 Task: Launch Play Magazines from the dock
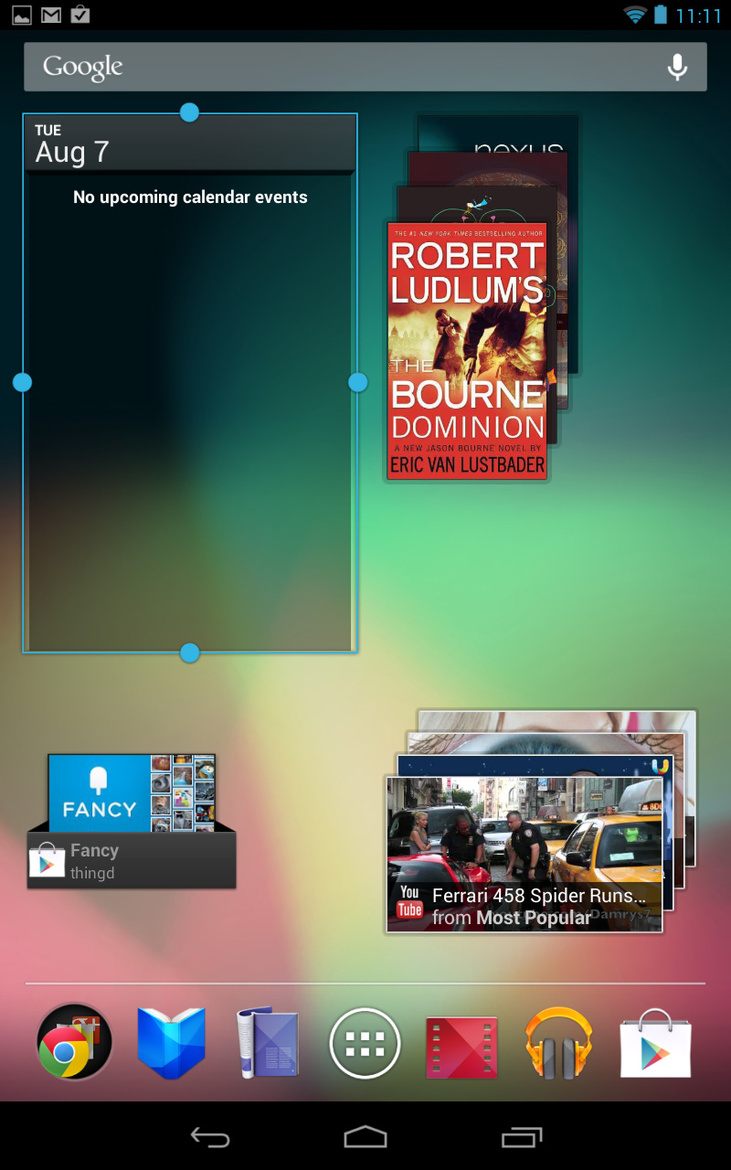click(268, 1042)
